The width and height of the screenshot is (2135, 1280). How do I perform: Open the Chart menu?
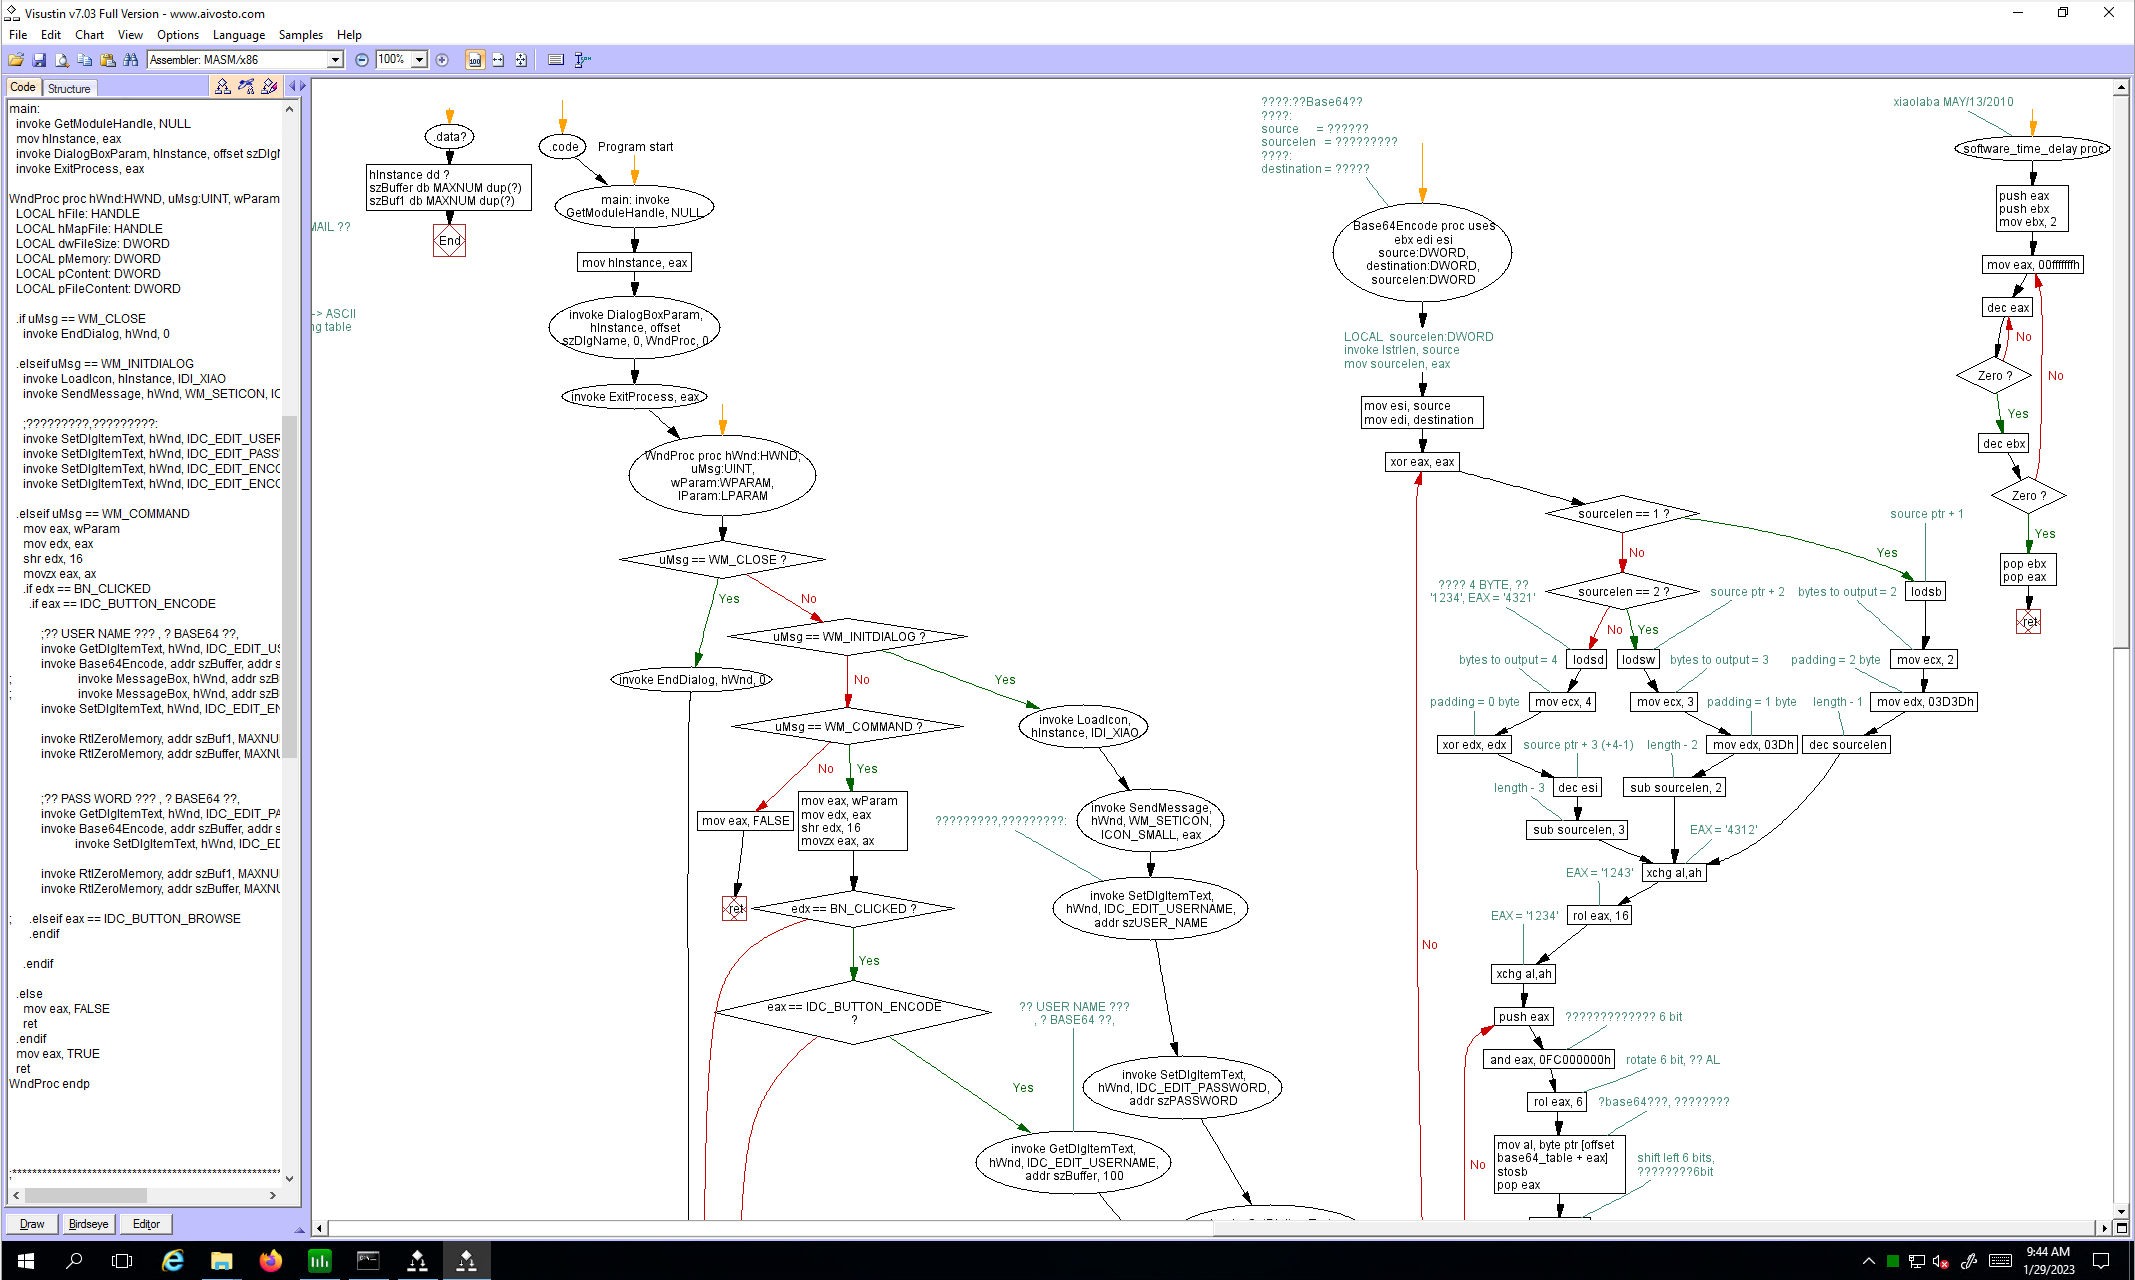tap(89, 35)
